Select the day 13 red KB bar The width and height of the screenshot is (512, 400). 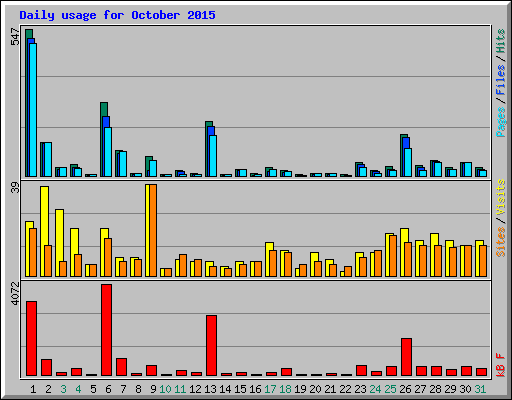coord(212,346)
